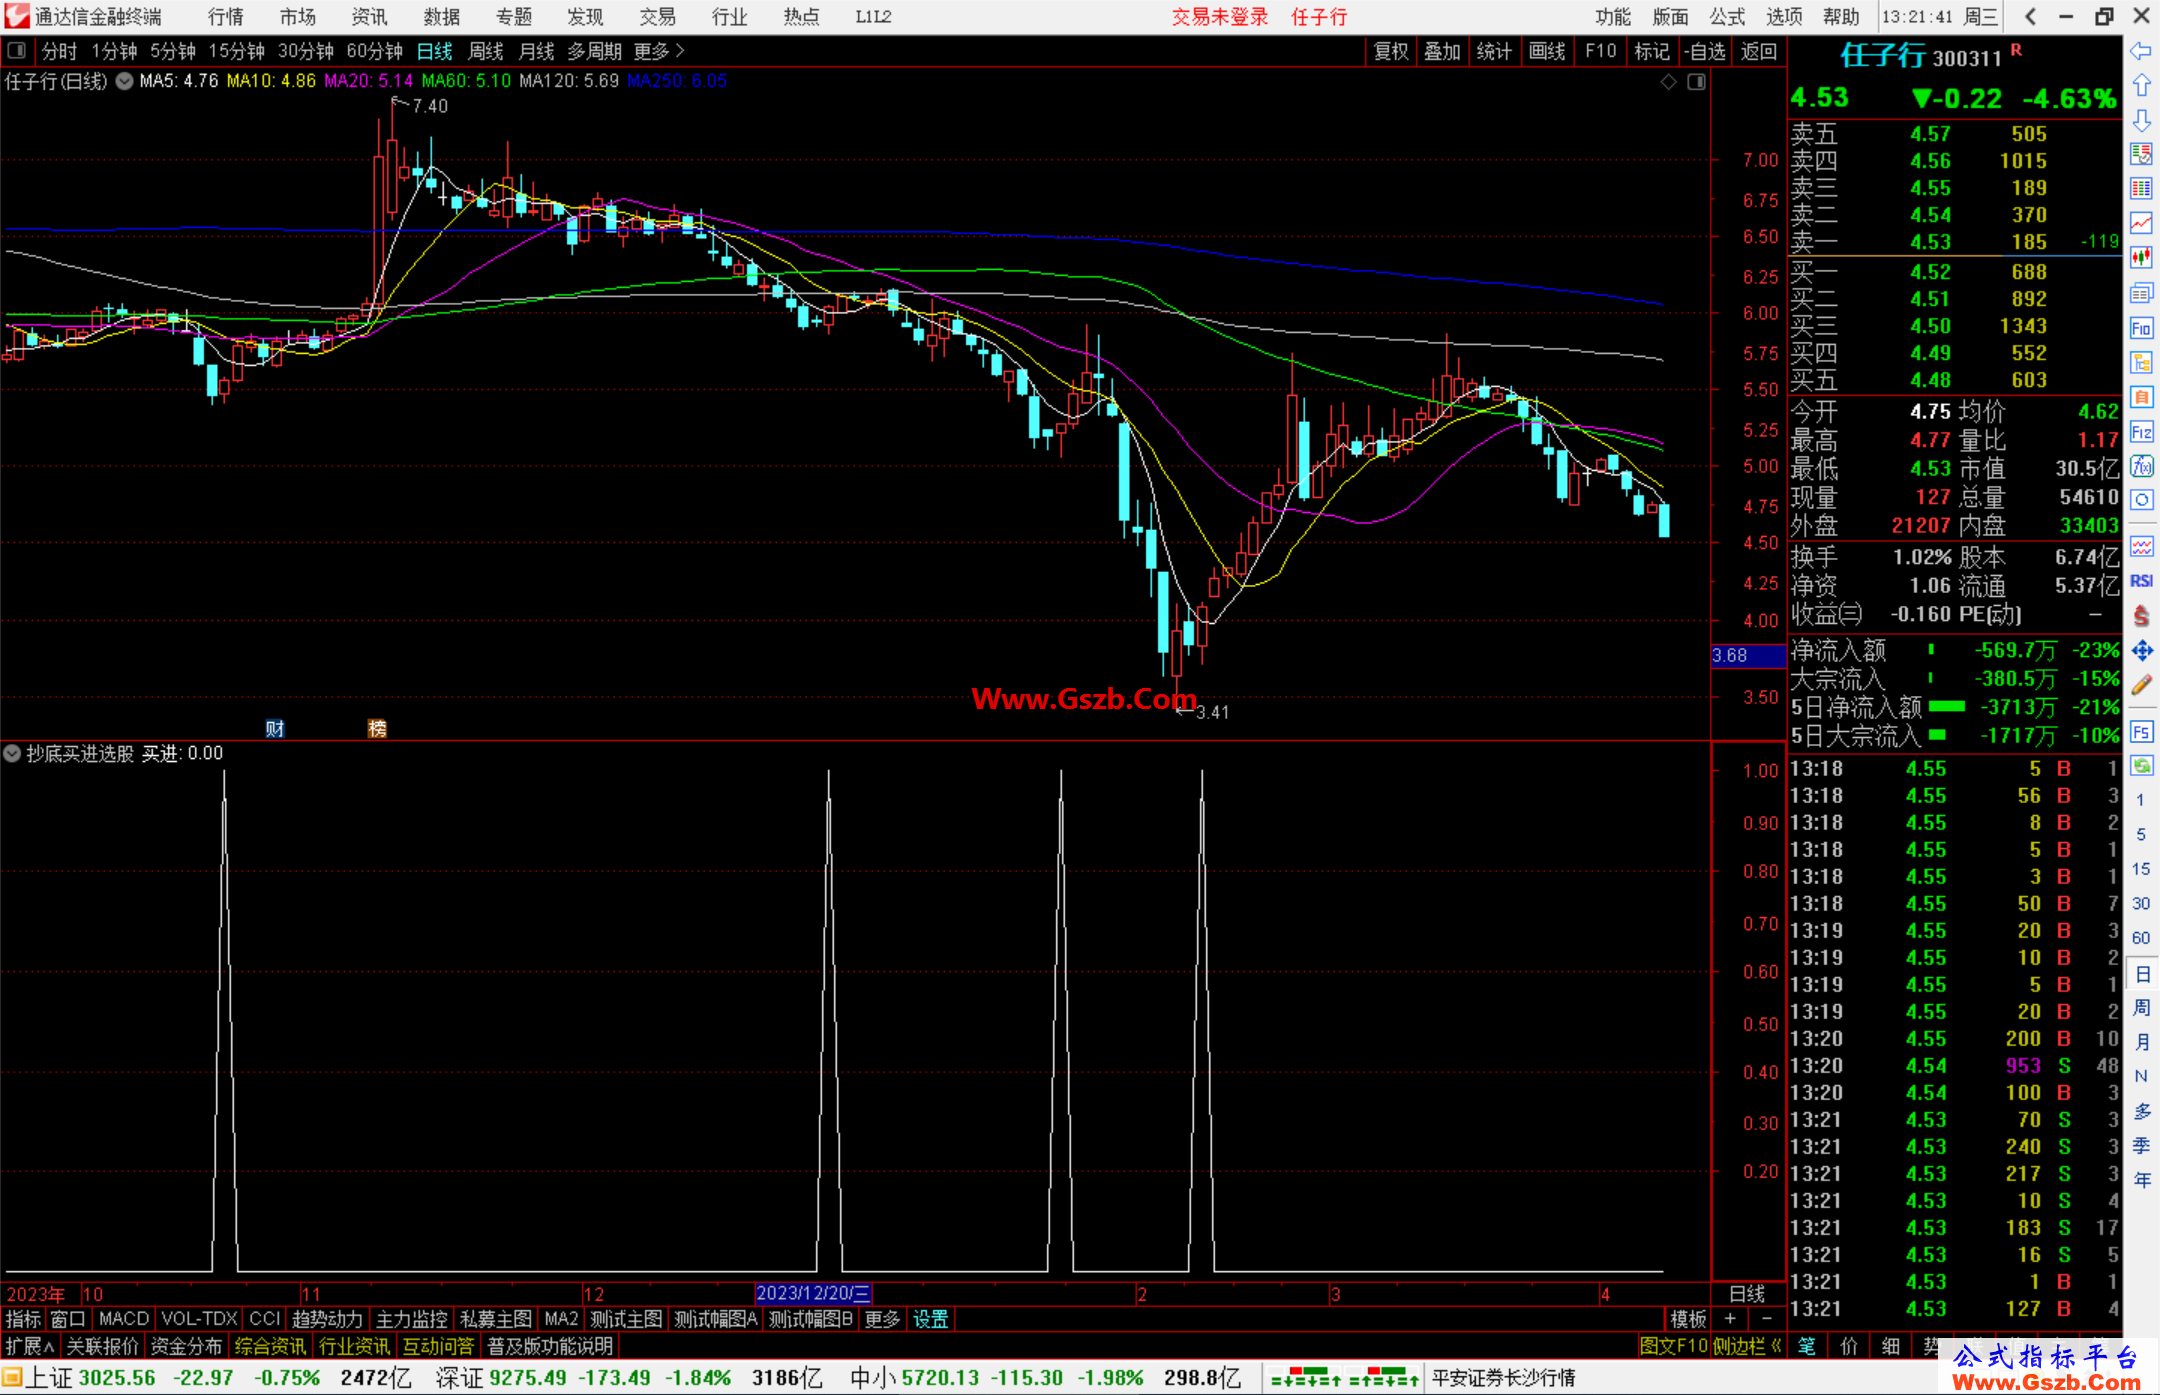Open the 复权 adjustment dropdown
Screen dimensions: 2160x1395
click(x=1391, y=51)
